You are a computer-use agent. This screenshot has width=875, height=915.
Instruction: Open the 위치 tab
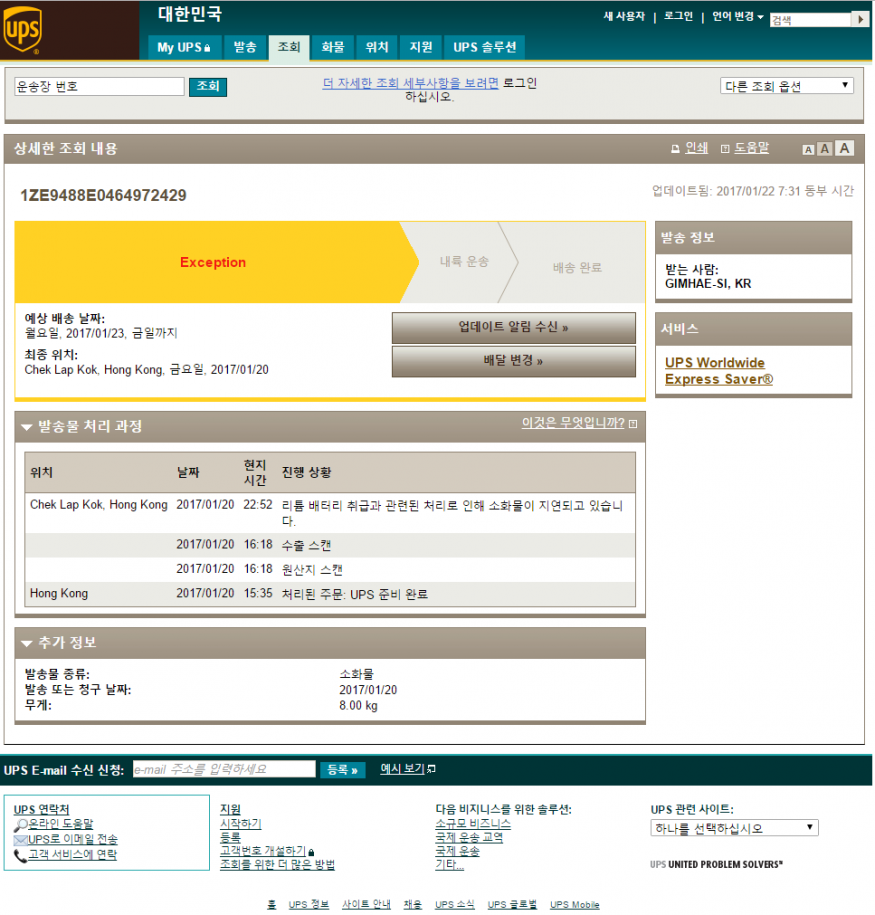coord(377,47)
